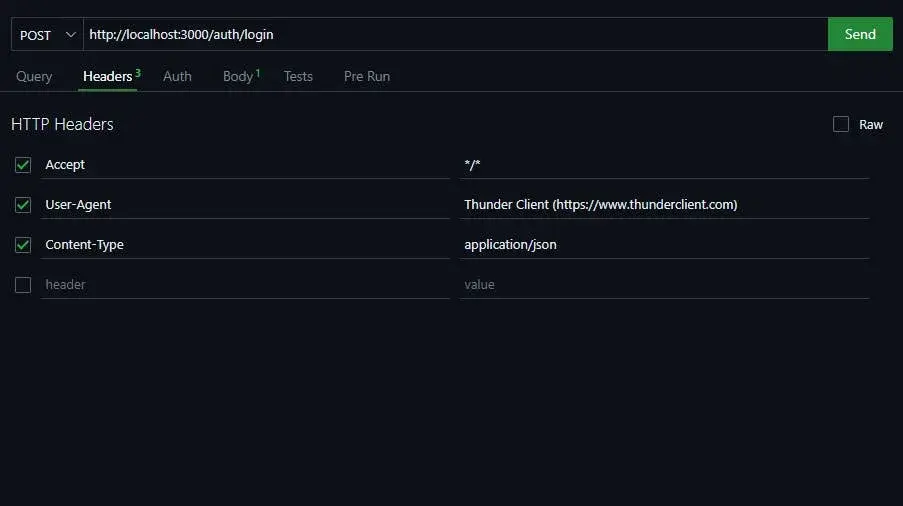Switch to the Query tab
This screenshot has width=903, height=506.
pyautogui.click(x=34, y=76)
